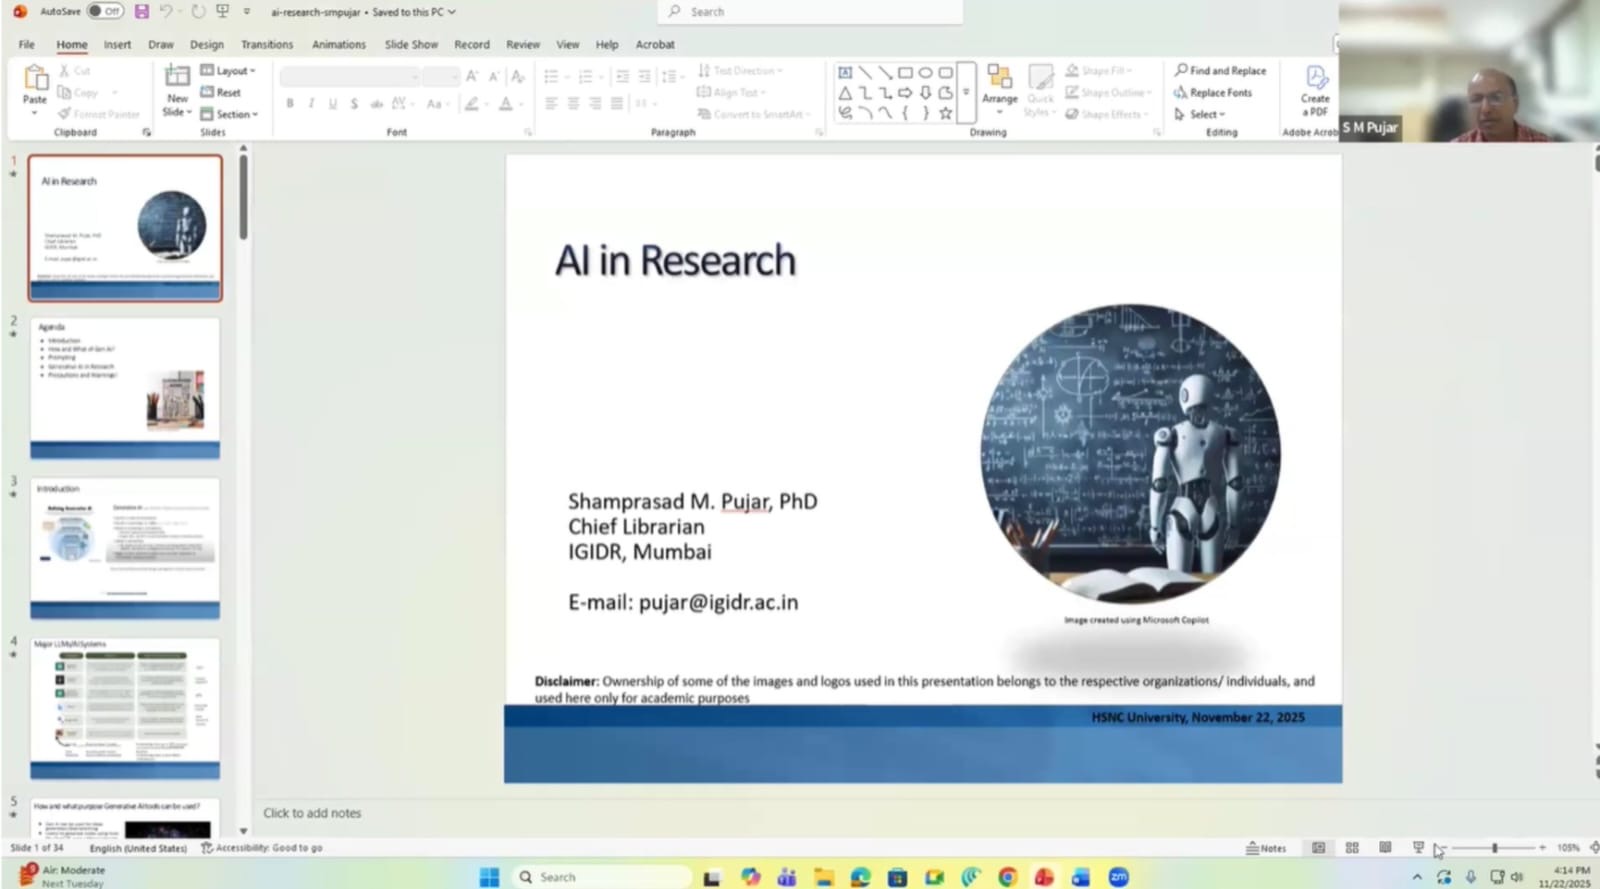
Task: Click the Reset slide button
Action: click(222, 92)
